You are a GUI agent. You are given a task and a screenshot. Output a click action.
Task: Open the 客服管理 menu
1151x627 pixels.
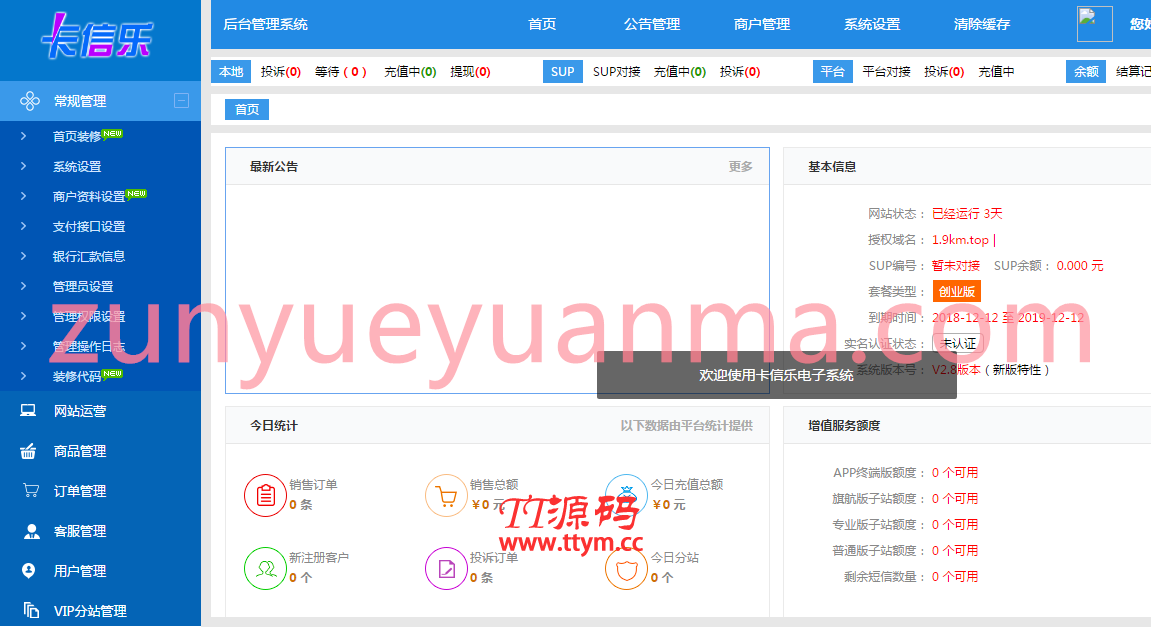pos(80,531)
